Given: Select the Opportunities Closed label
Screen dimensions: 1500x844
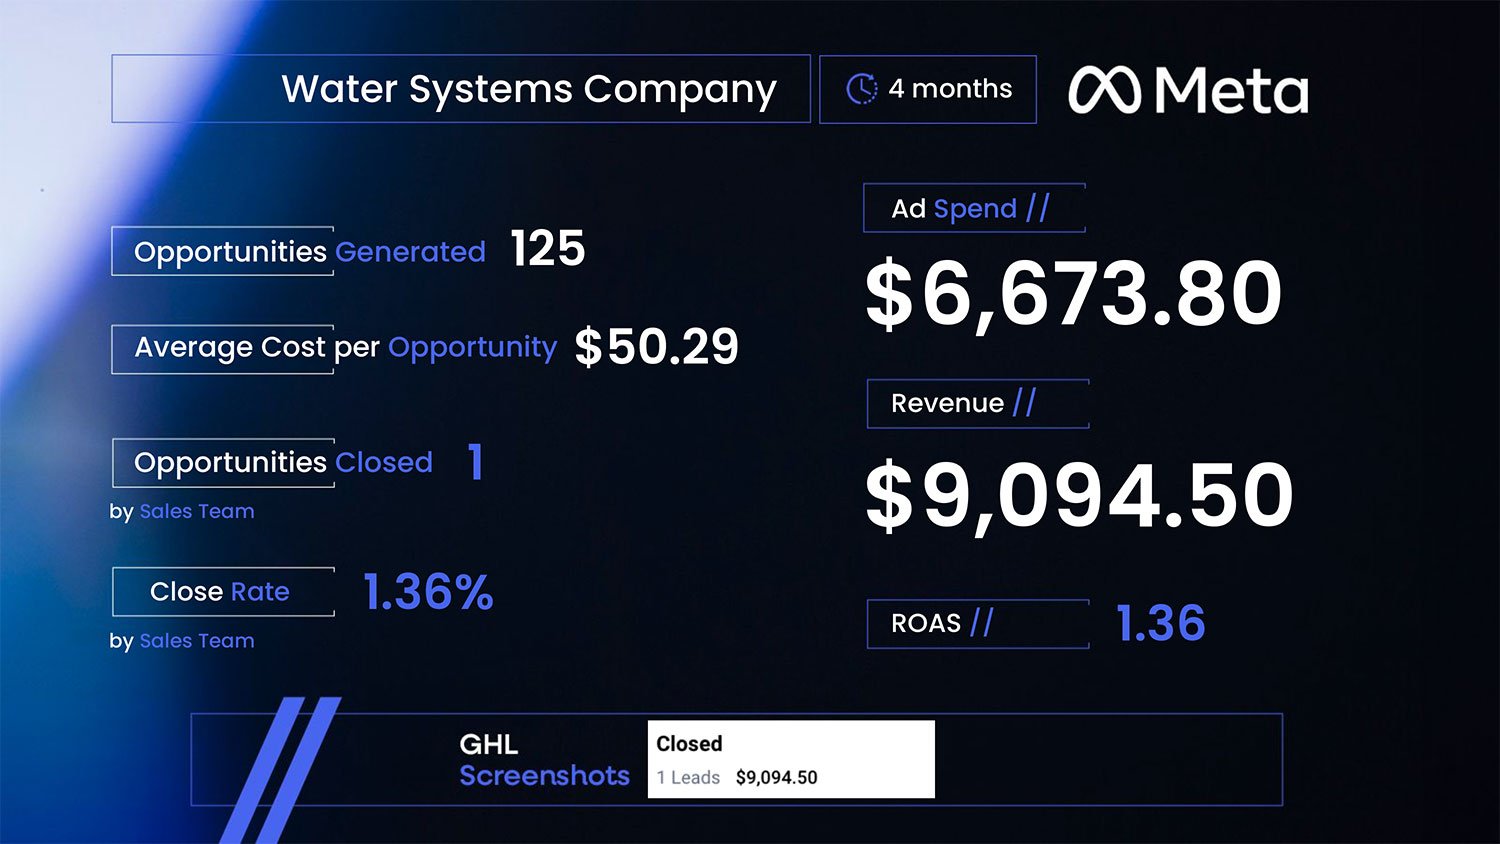Looking at the screenshot, I should (283, 462).
